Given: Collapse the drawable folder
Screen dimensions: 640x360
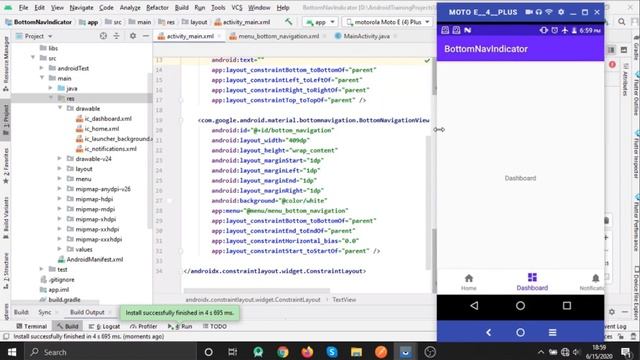Looking at the screenshot, I should 60,108.
